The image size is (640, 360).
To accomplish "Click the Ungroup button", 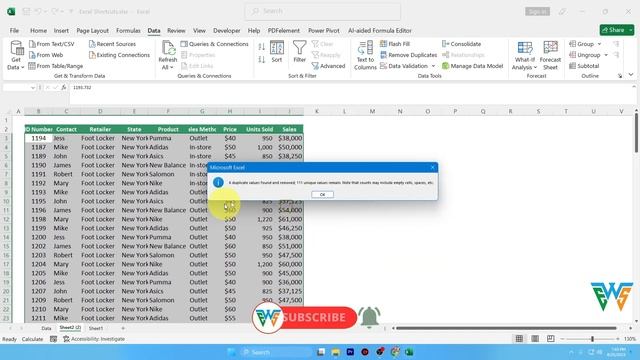I will pos(584,55).
